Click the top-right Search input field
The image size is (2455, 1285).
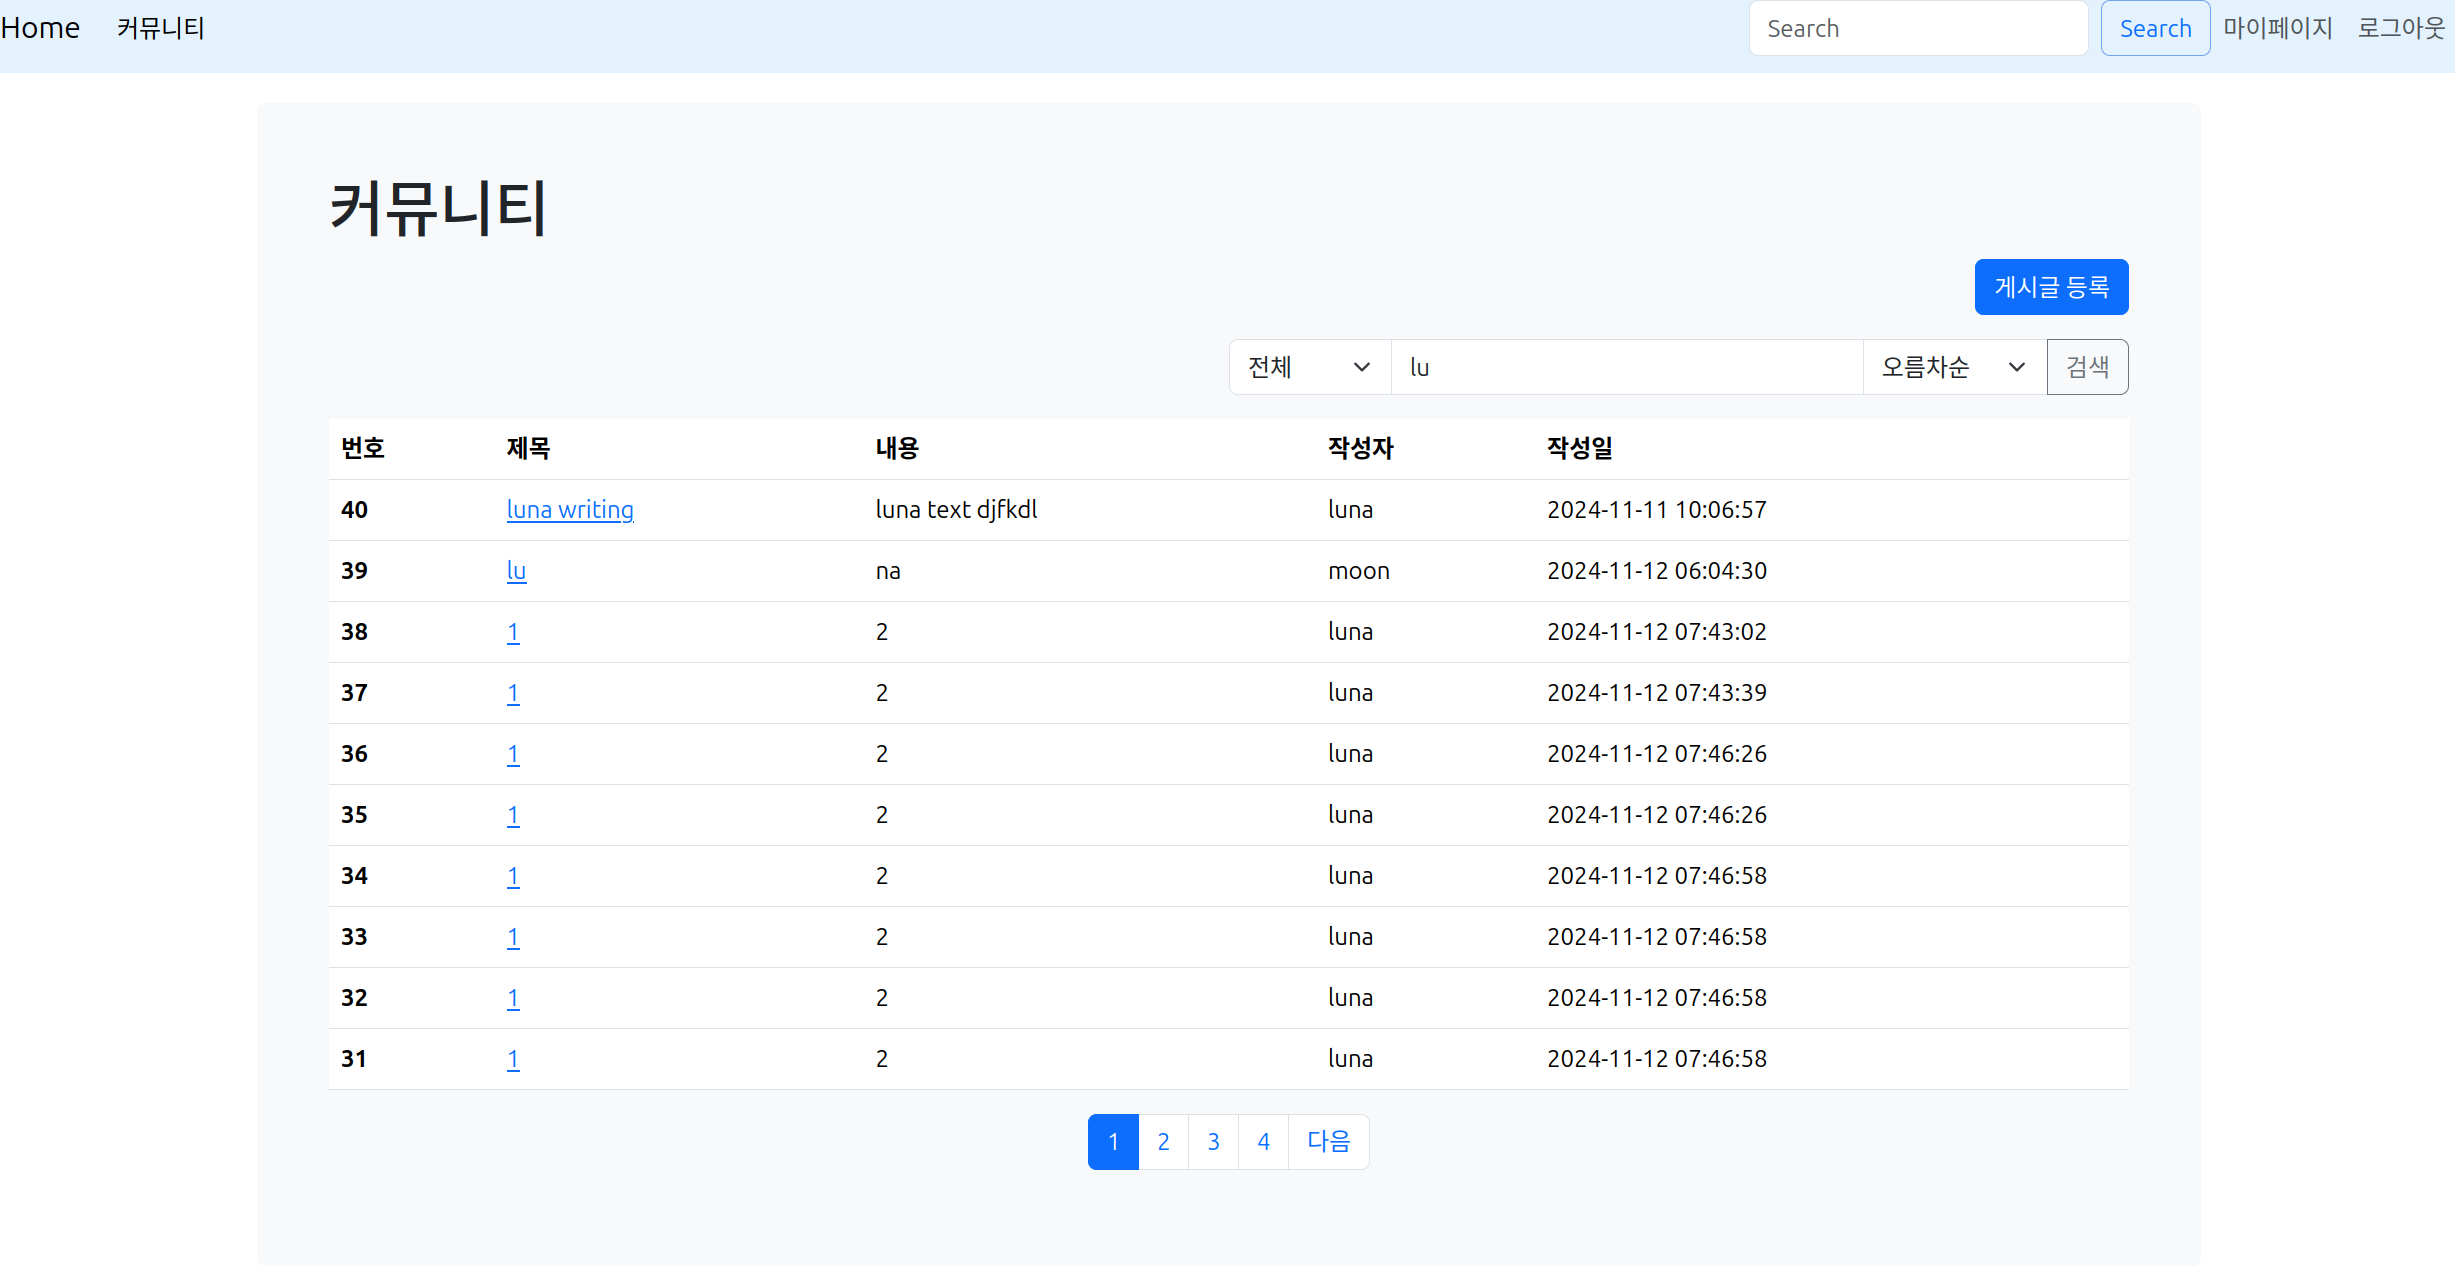click(1916, 27)
